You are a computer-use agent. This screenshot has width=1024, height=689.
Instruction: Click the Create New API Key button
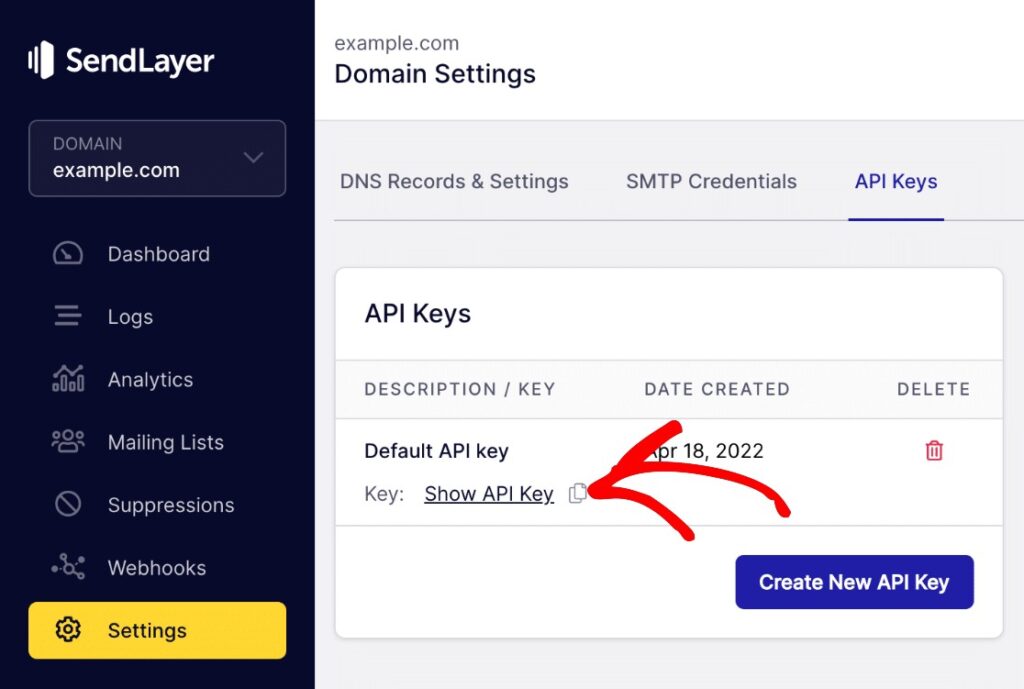(854, 582)
